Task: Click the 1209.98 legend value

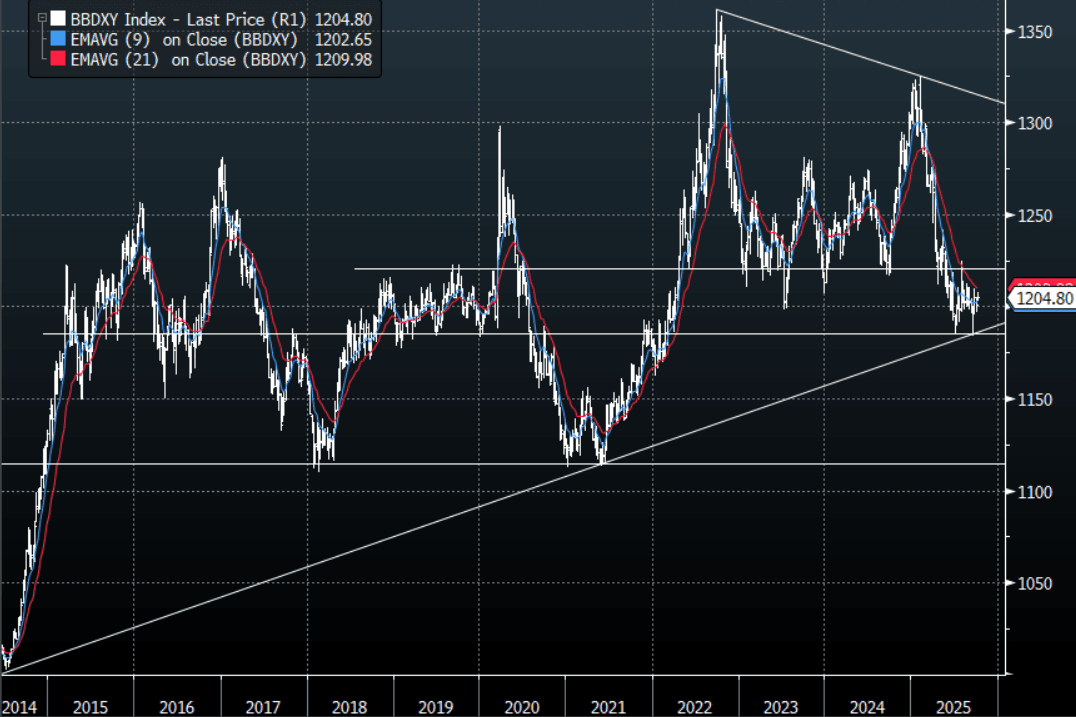Action: [x=343, y=60]
